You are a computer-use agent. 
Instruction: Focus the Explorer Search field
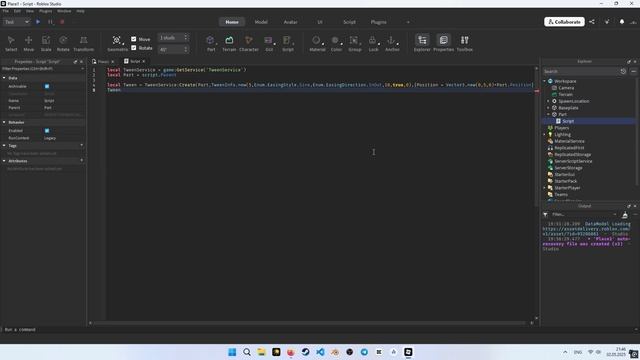[580, 71]
